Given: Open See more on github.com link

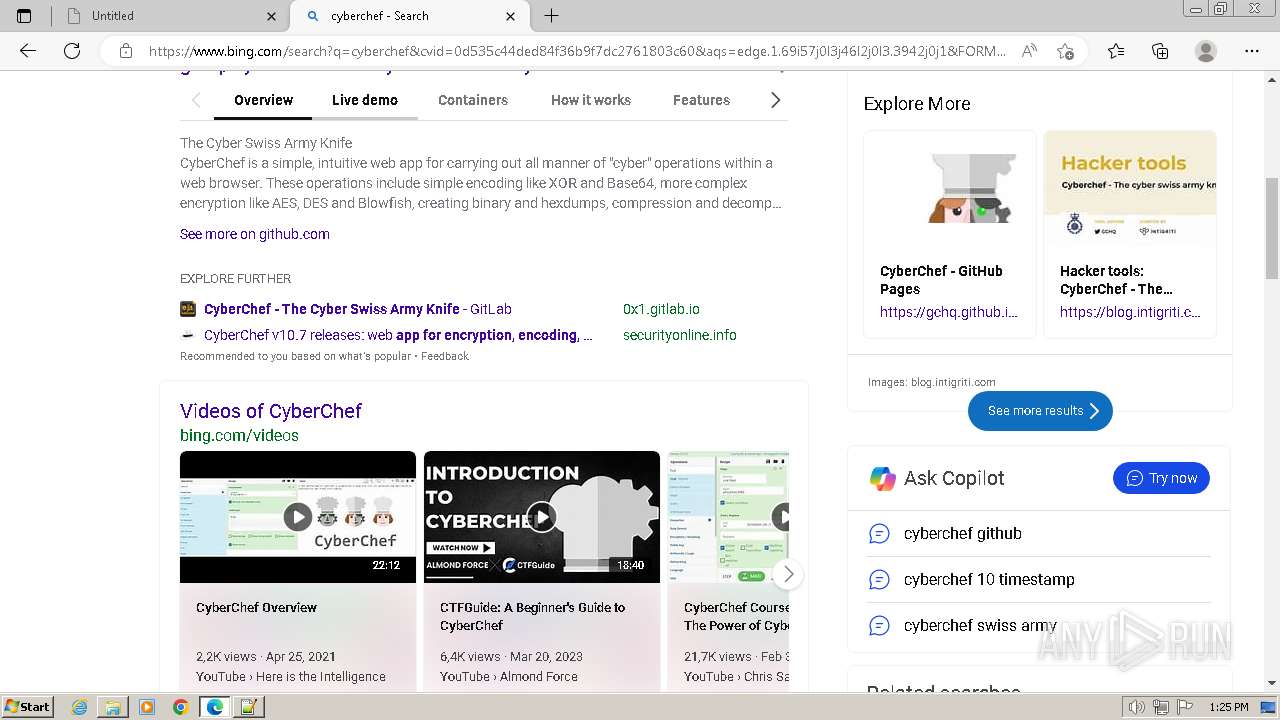Looking at the screenshot, I should [255, 234].
